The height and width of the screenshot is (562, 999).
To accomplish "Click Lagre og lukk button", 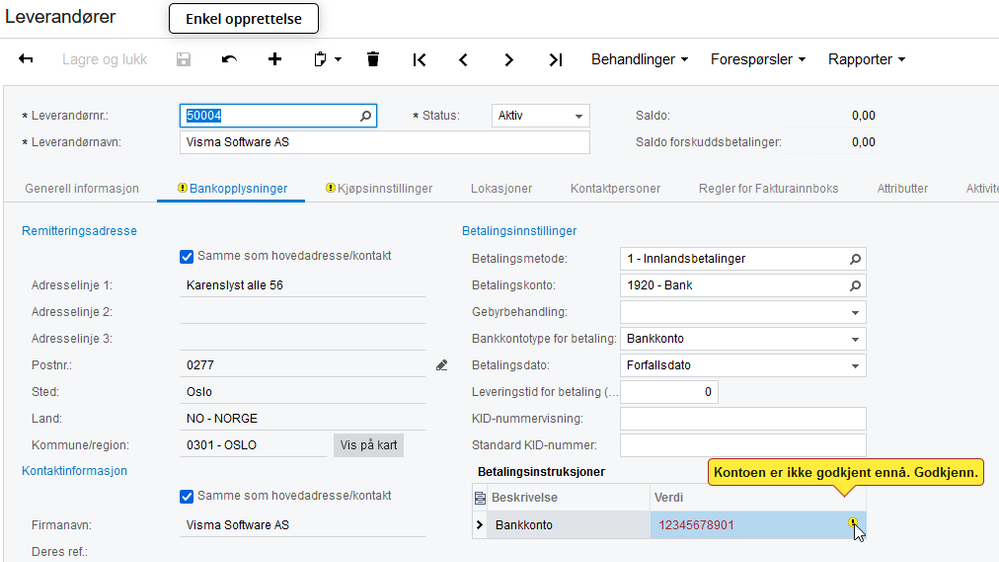I will (x=104, y=59).
